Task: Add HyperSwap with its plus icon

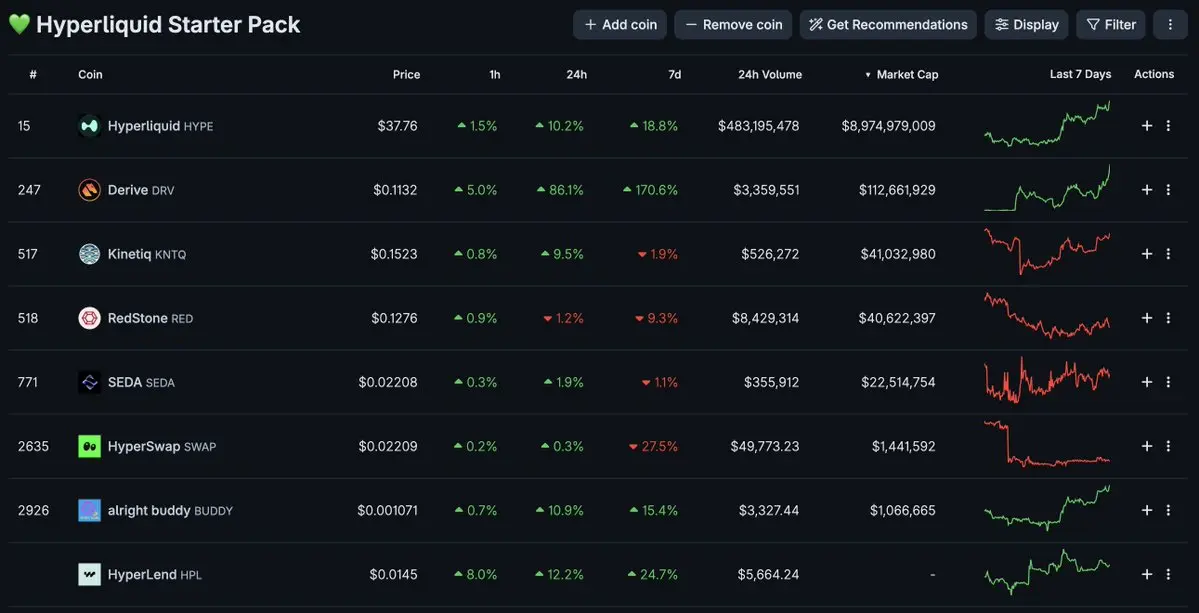Action: 1146,446
